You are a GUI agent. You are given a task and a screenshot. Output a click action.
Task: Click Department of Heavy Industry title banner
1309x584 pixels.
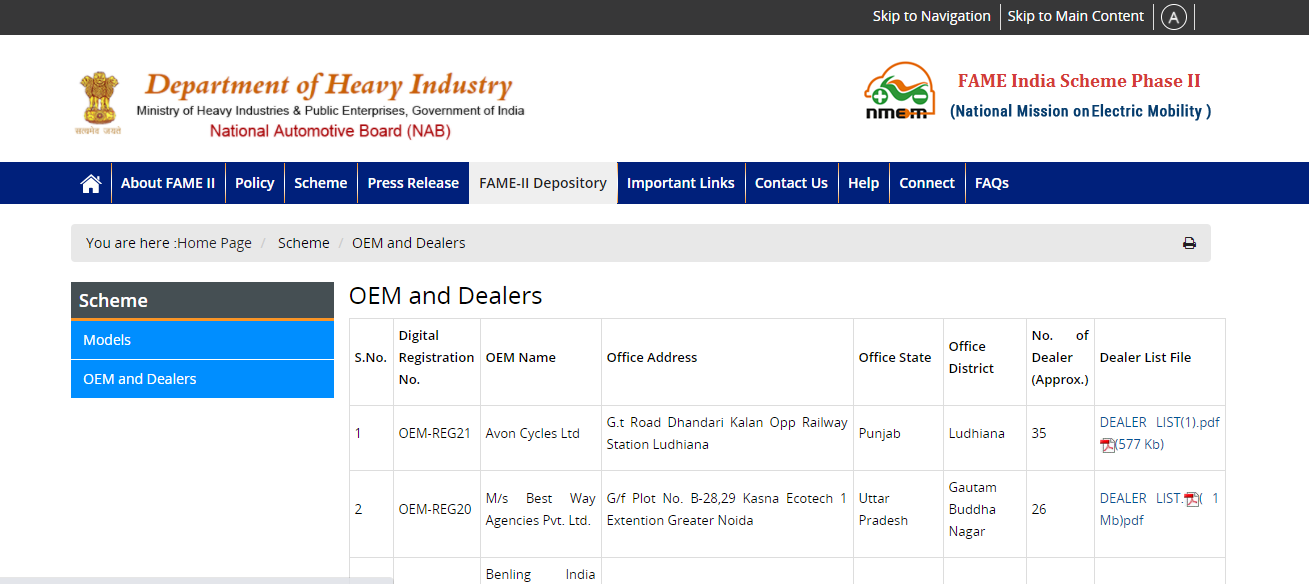click(329, 85)
